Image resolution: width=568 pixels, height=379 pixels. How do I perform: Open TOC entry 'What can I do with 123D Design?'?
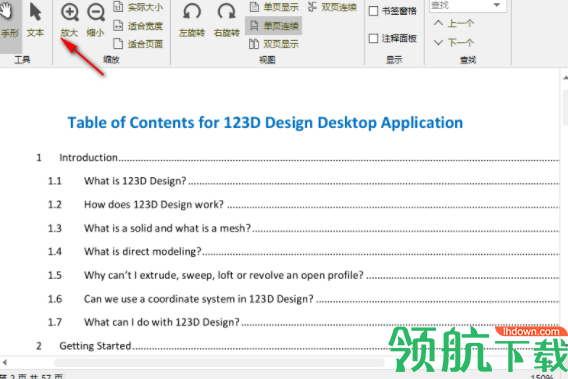(304, 322)
